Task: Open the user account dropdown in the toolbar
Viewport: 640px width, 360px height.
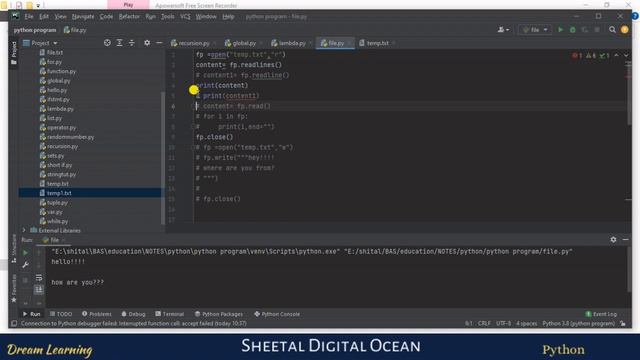Action: click(503, 30)
